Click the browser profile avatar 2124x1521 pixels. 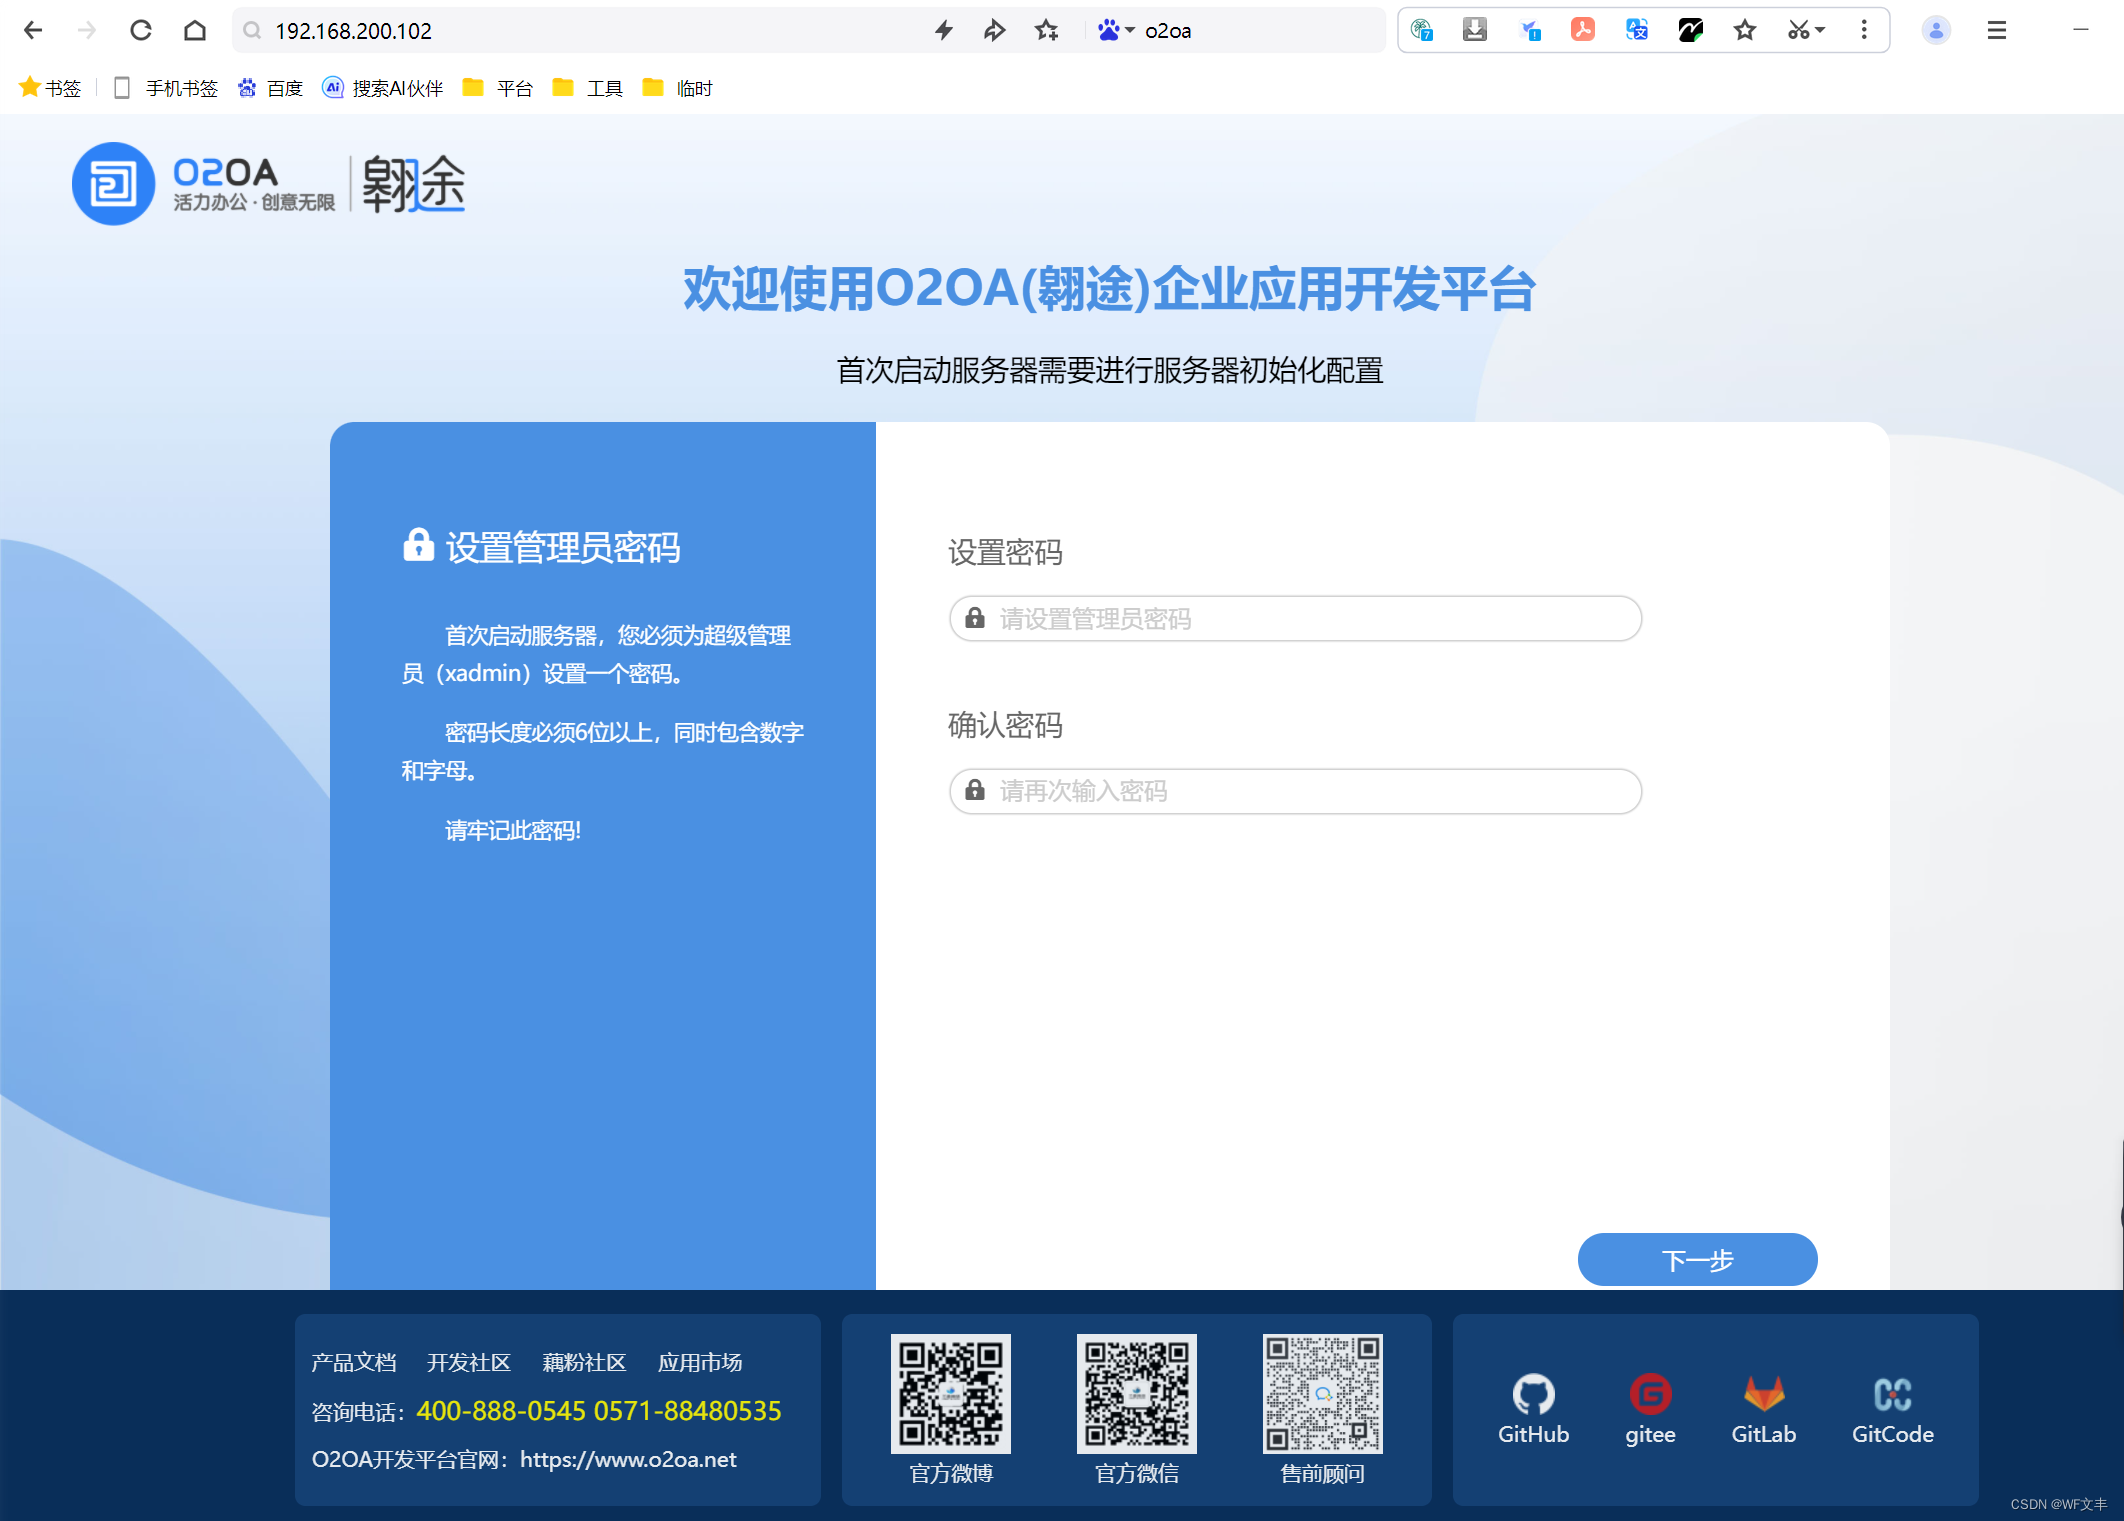pos(1936,30)
